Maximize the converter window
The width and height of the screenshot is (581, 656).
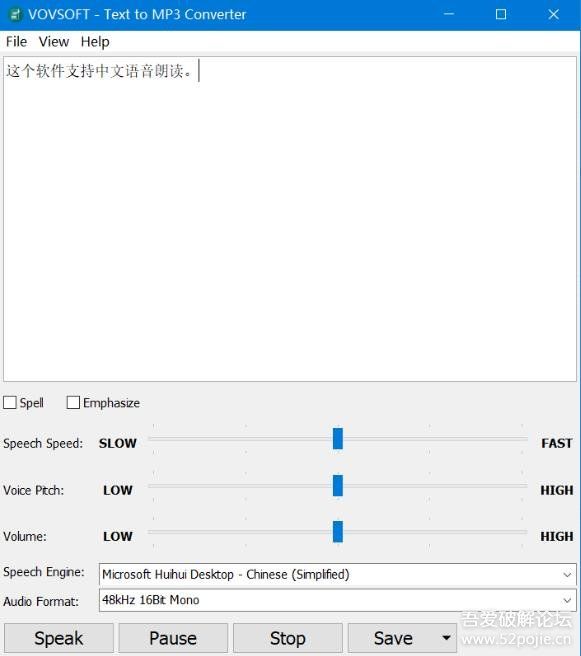click(x=501, y=14)
